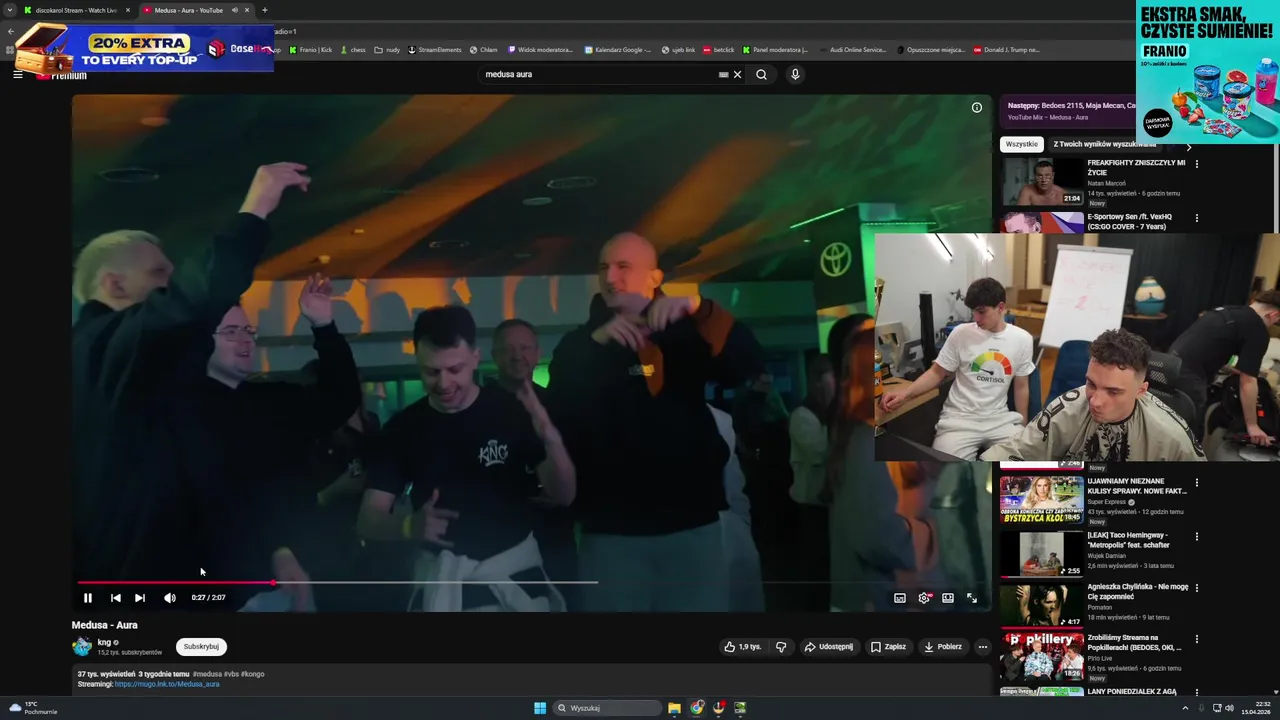The image size is (1280, 720).
Task: Open File Explorer from taskbar
Action: 674,708
